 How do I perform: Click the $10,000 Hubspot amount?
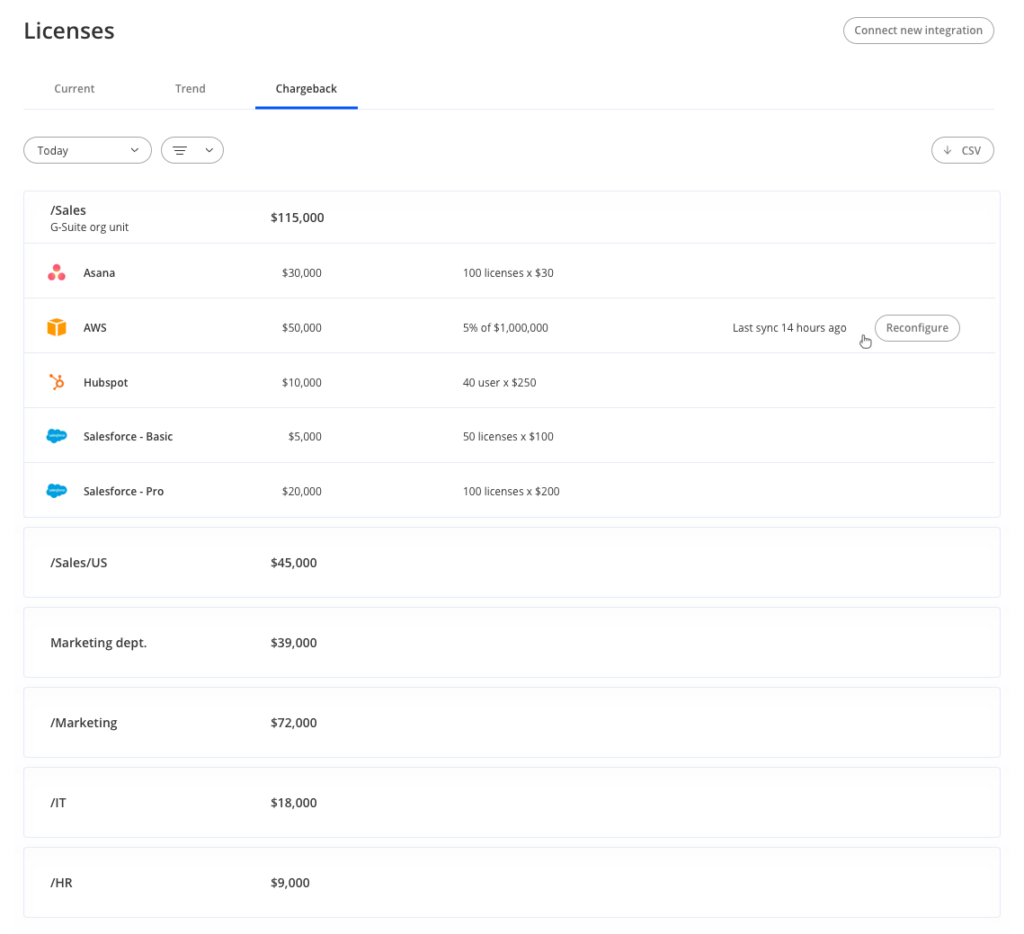(x=302, y=383)
